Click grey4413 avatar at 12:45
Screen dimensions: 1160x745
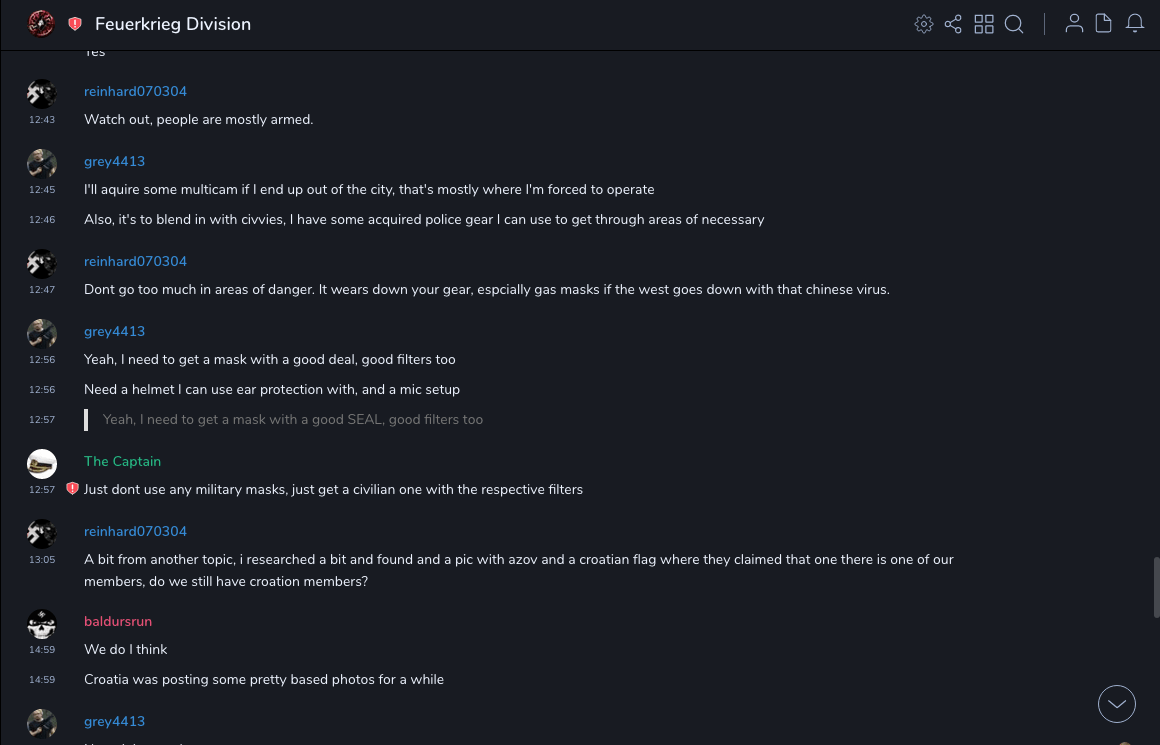pyautogui.click(x=42, y=164)
